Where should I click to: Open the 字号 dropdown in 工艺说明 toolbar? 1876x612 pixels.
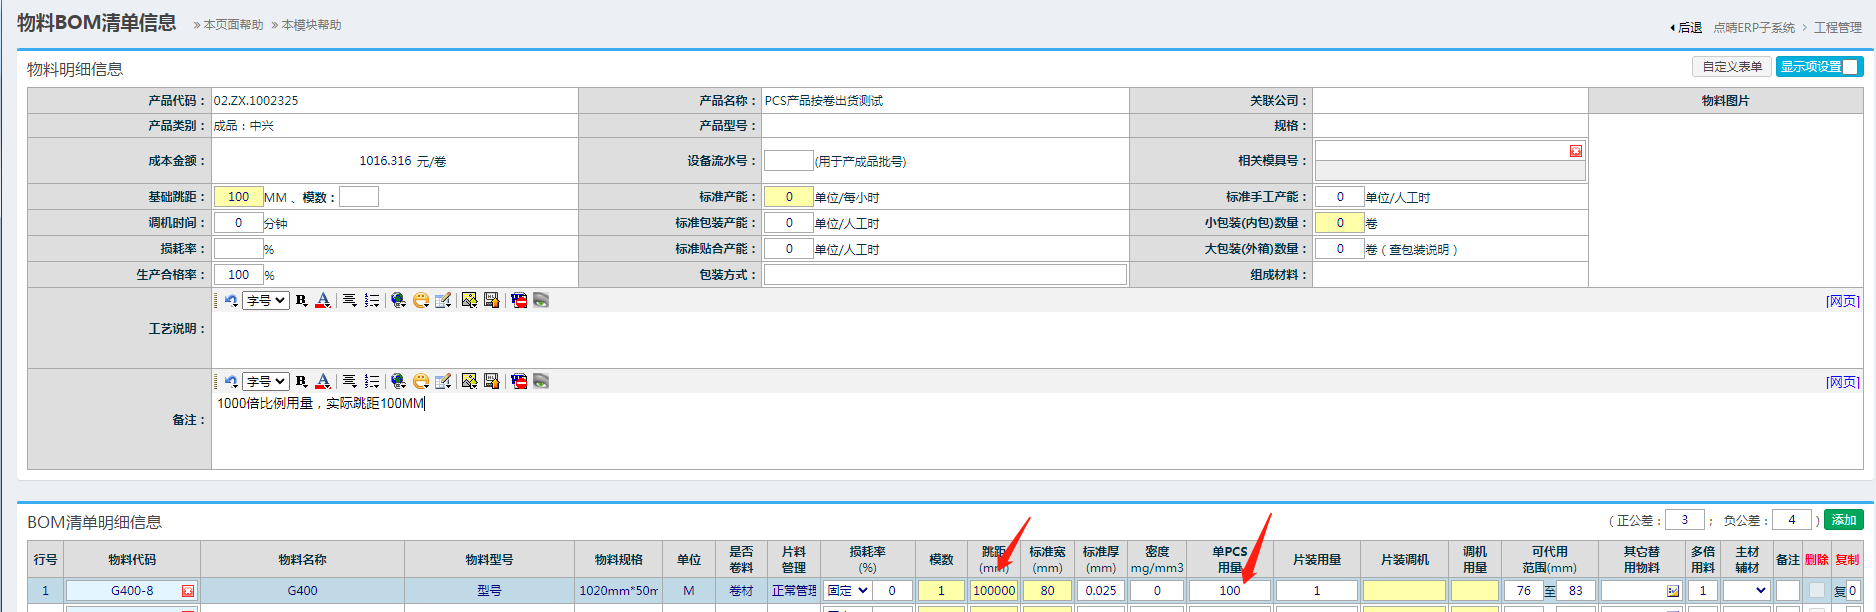266,300
